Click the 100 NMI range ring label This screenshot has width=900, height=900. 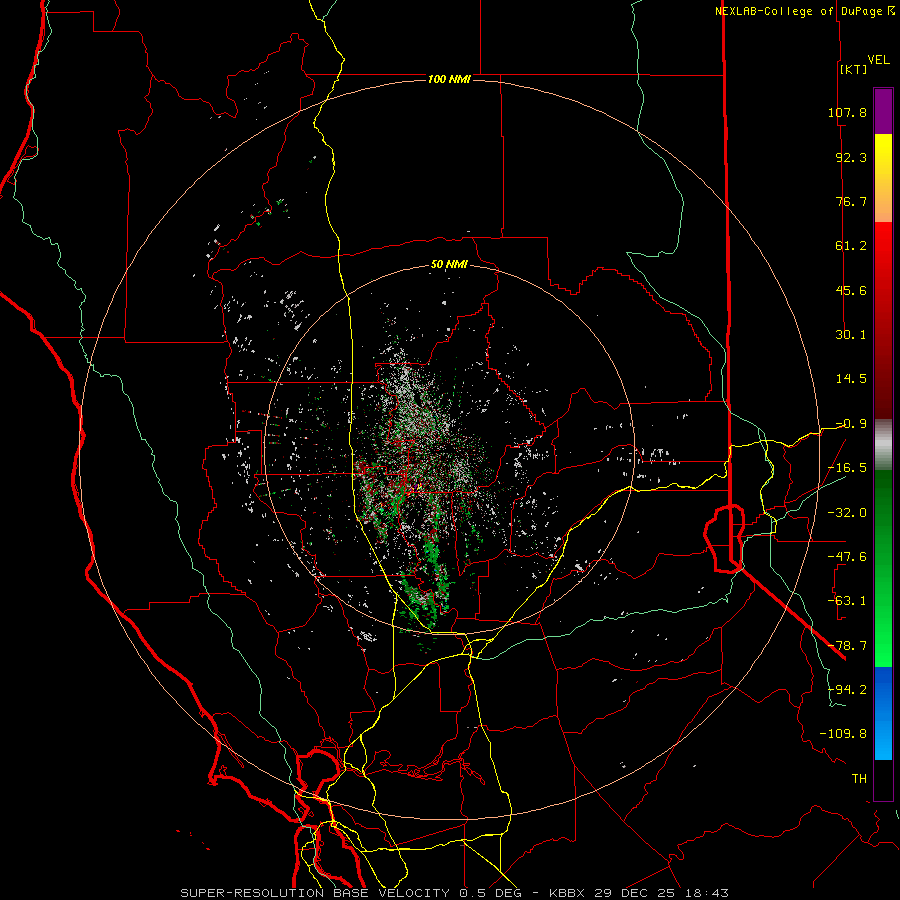coord(449,79)
